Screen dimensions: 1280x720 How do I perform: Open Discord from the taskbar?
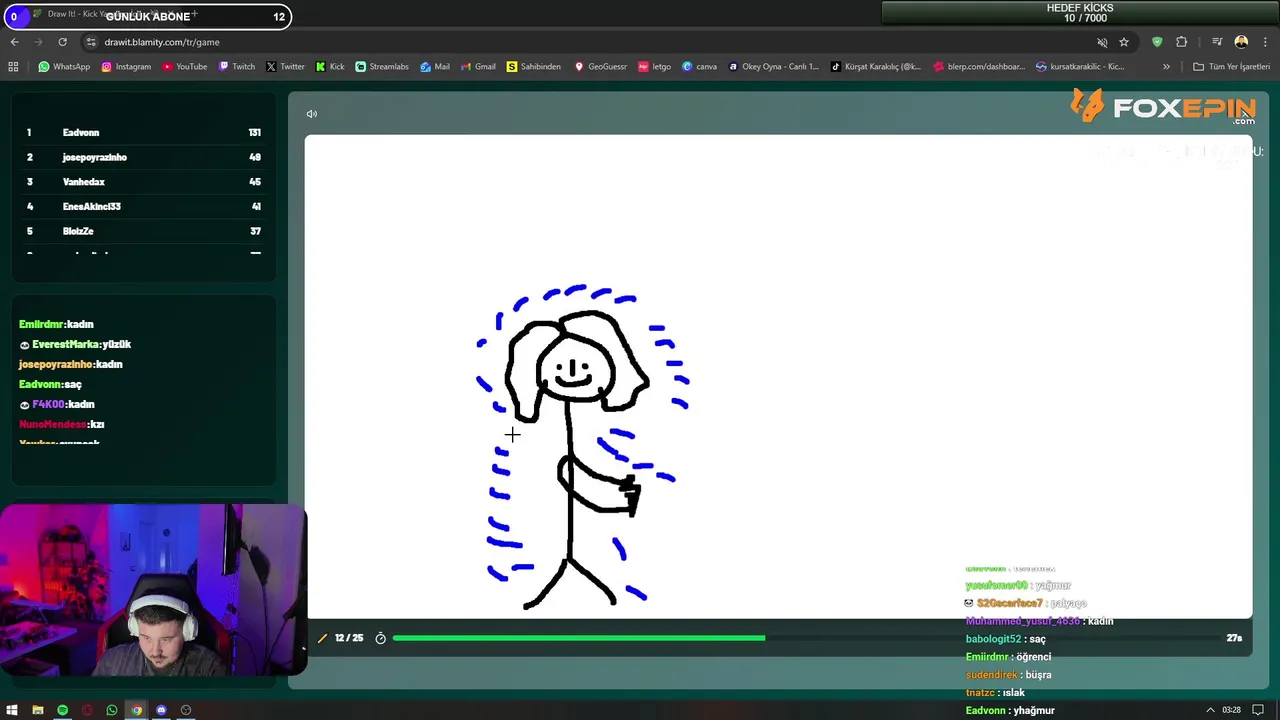[161, 710]
